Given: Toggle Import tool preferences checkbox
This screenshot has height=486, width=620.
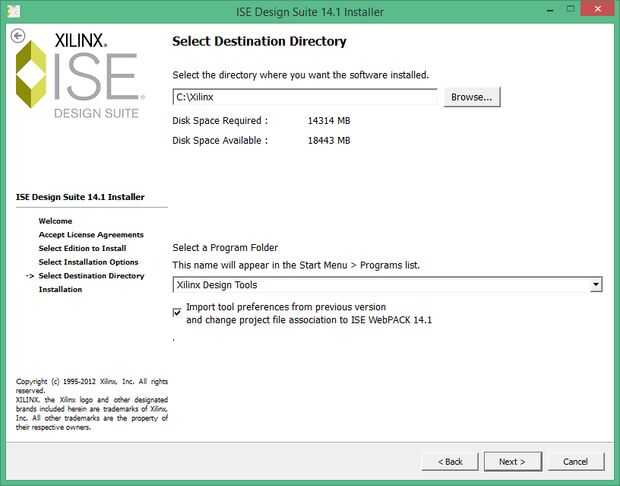Looking at the screenshot, I should click(x=177, y=313).
